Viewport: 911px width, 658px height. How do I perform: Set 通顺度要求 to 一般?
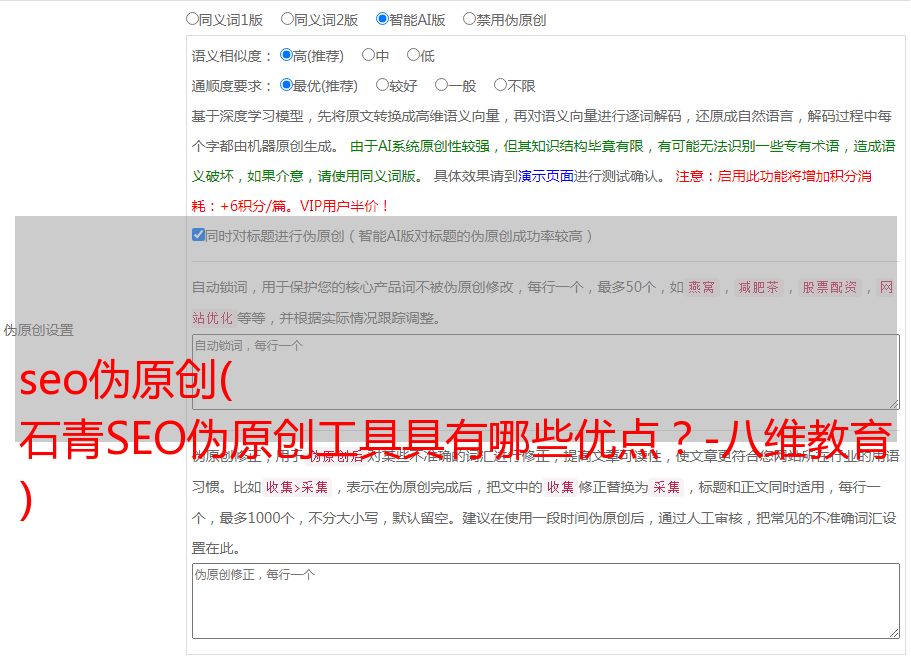coord(442,85)
